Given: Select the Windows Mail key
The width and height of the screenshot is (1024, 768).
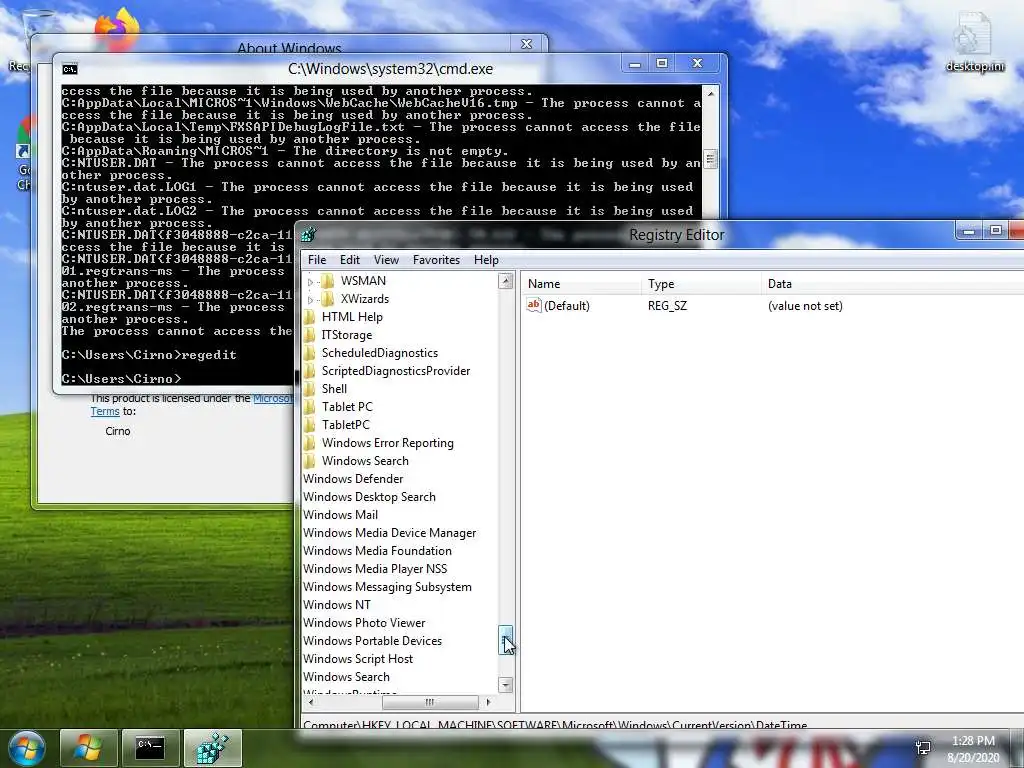Looking at the screenshot, I should pyautogui.click(x=340, y=515).
